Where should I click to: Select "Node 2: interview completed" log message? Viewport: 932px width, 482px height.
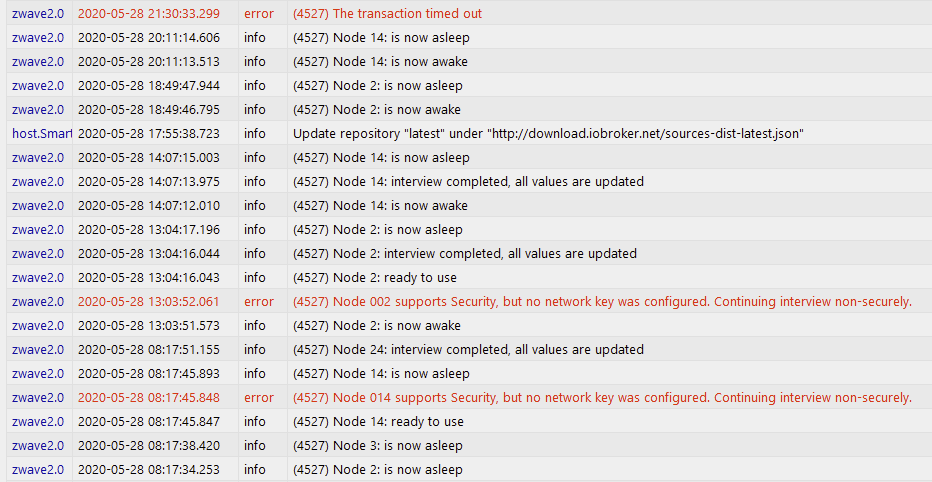coord(465,253)
